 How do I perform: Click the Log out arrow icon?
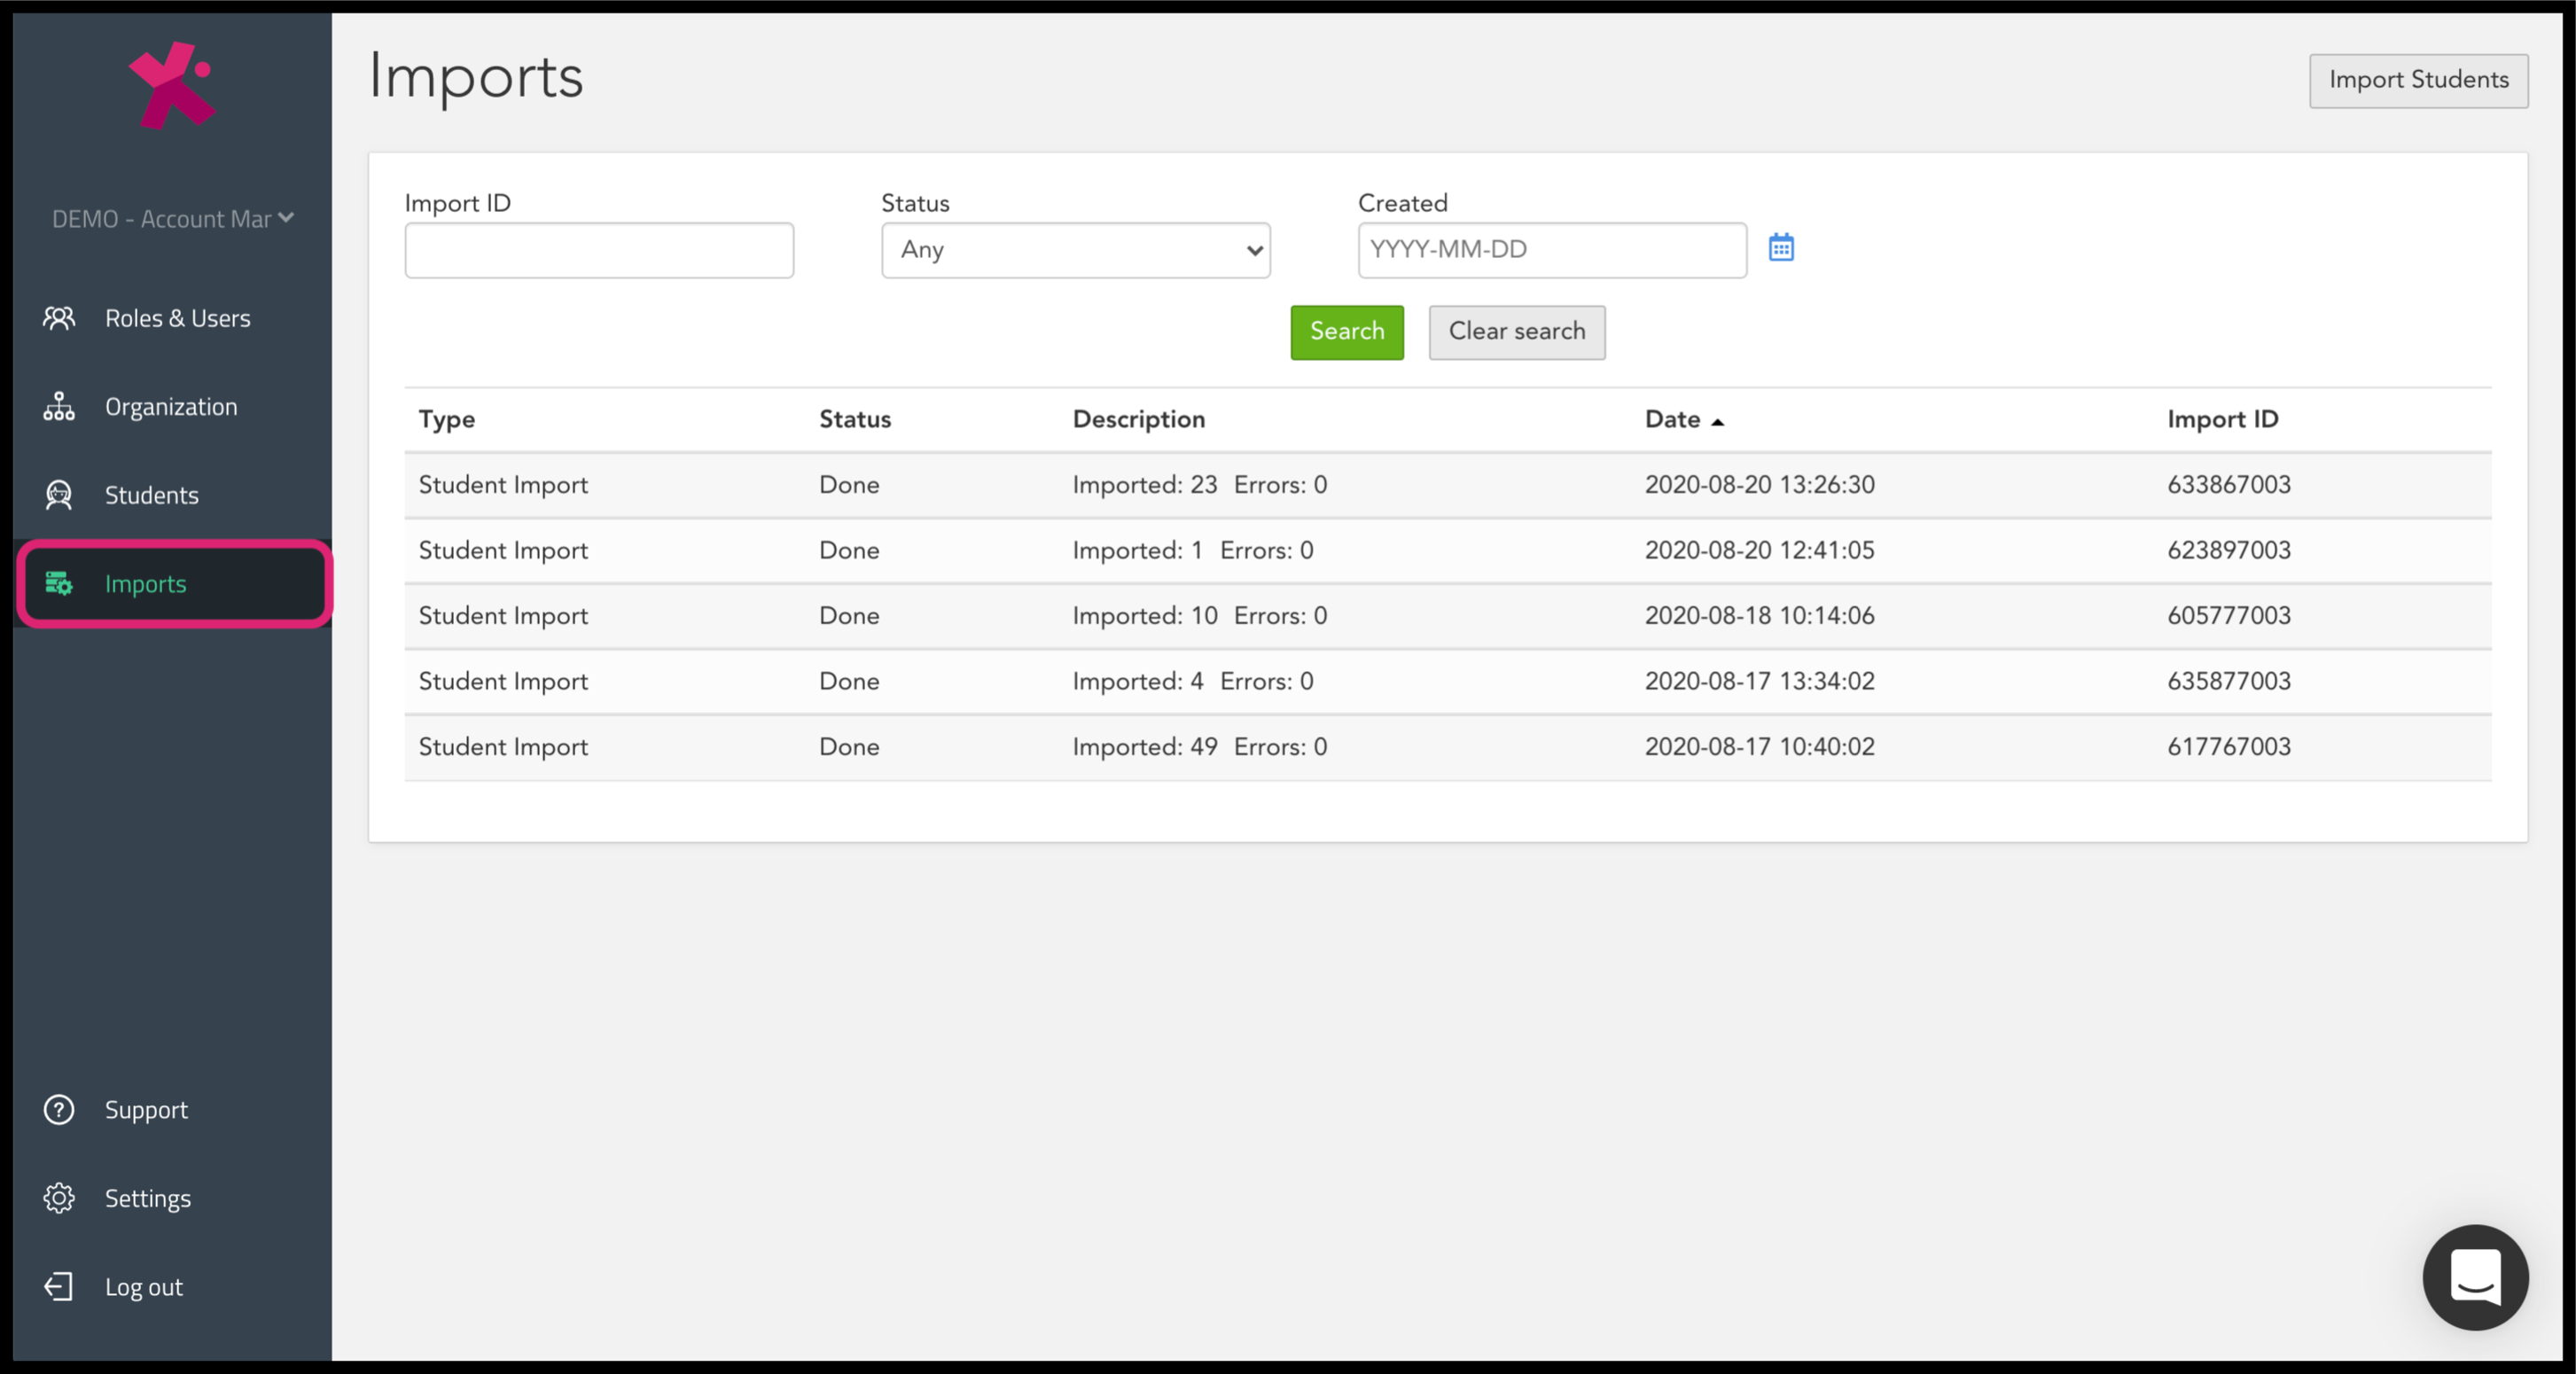click(x=59, y=1286)
